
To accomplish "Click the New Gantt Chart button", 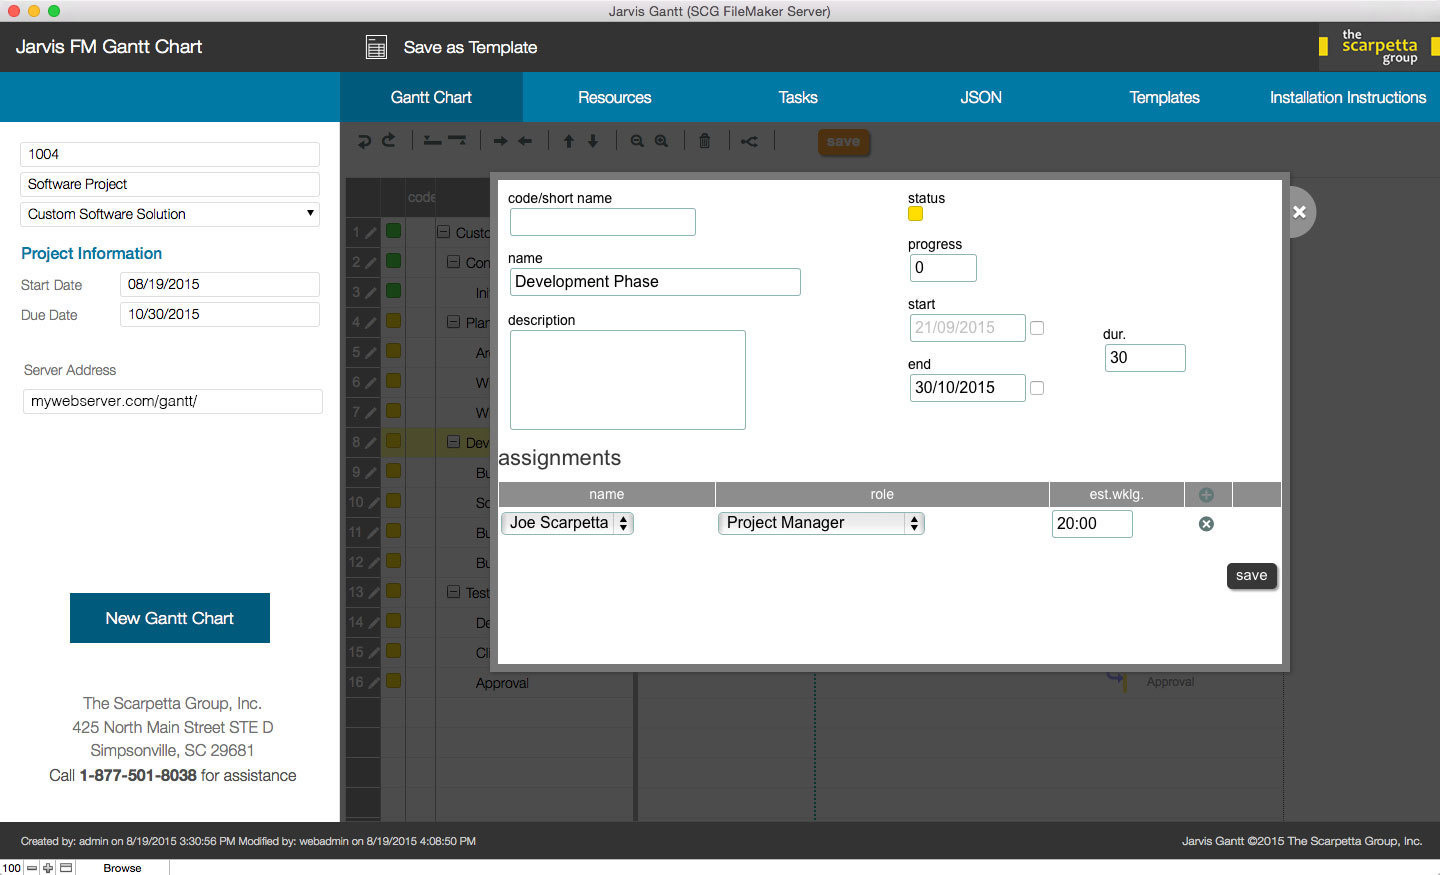I will click(x=170, y=618).
